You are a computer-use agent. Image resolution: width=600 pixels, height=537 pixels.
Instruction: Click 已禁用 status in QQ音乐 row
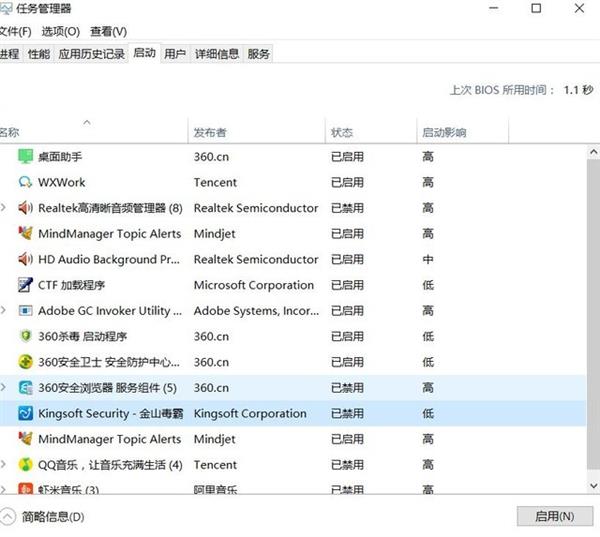[x=347, y=465]
